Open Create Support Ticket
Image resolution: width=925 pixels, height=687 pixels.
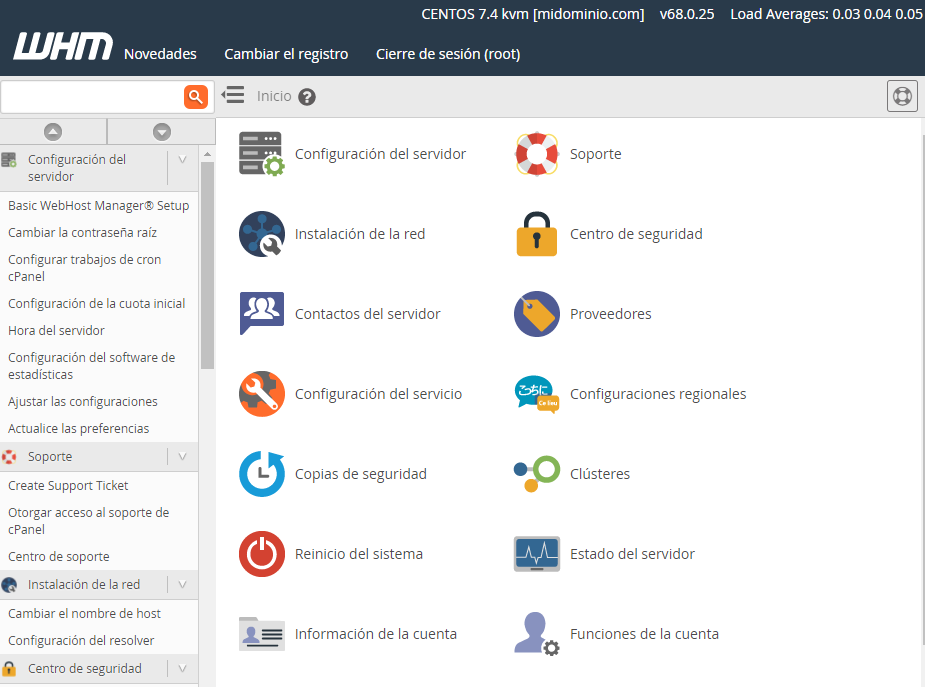pyautogui.click(x=68, y=486)
